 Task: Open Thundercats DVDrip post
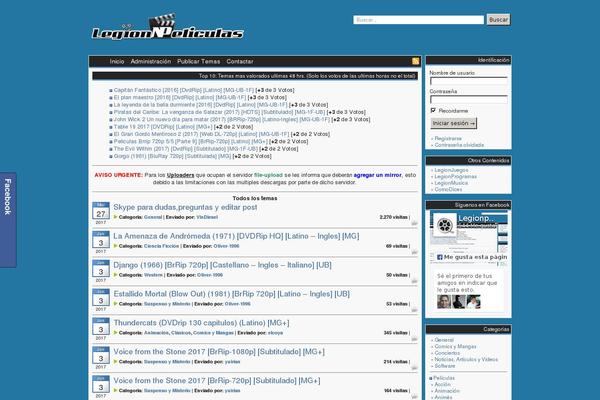point(201,323)
